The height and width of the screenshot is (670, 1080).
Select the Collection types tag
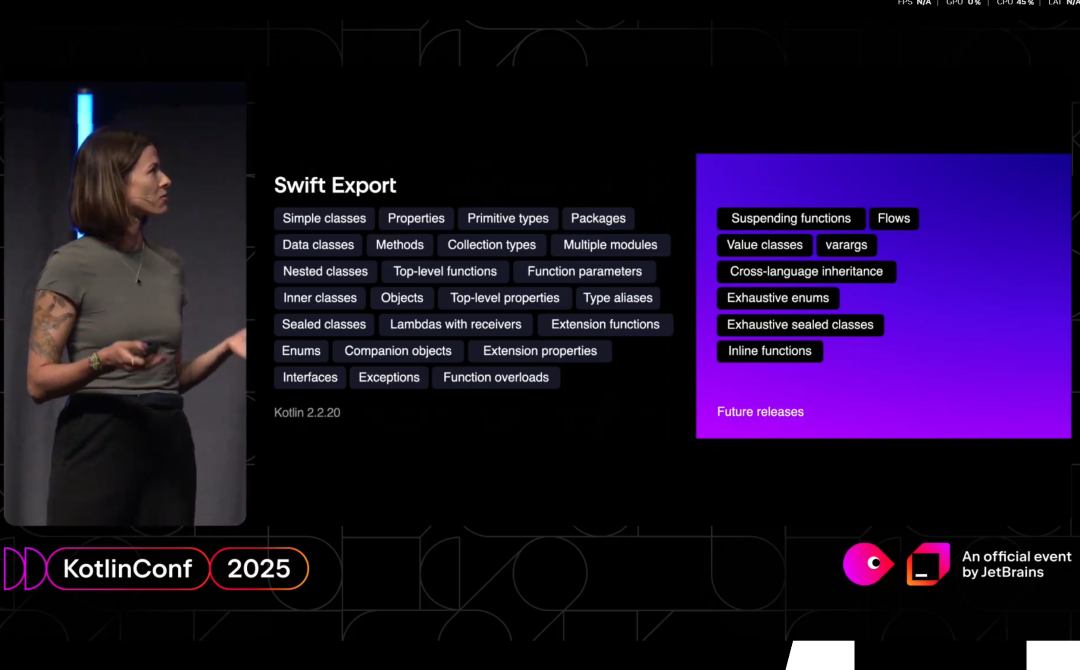point(492,245)
